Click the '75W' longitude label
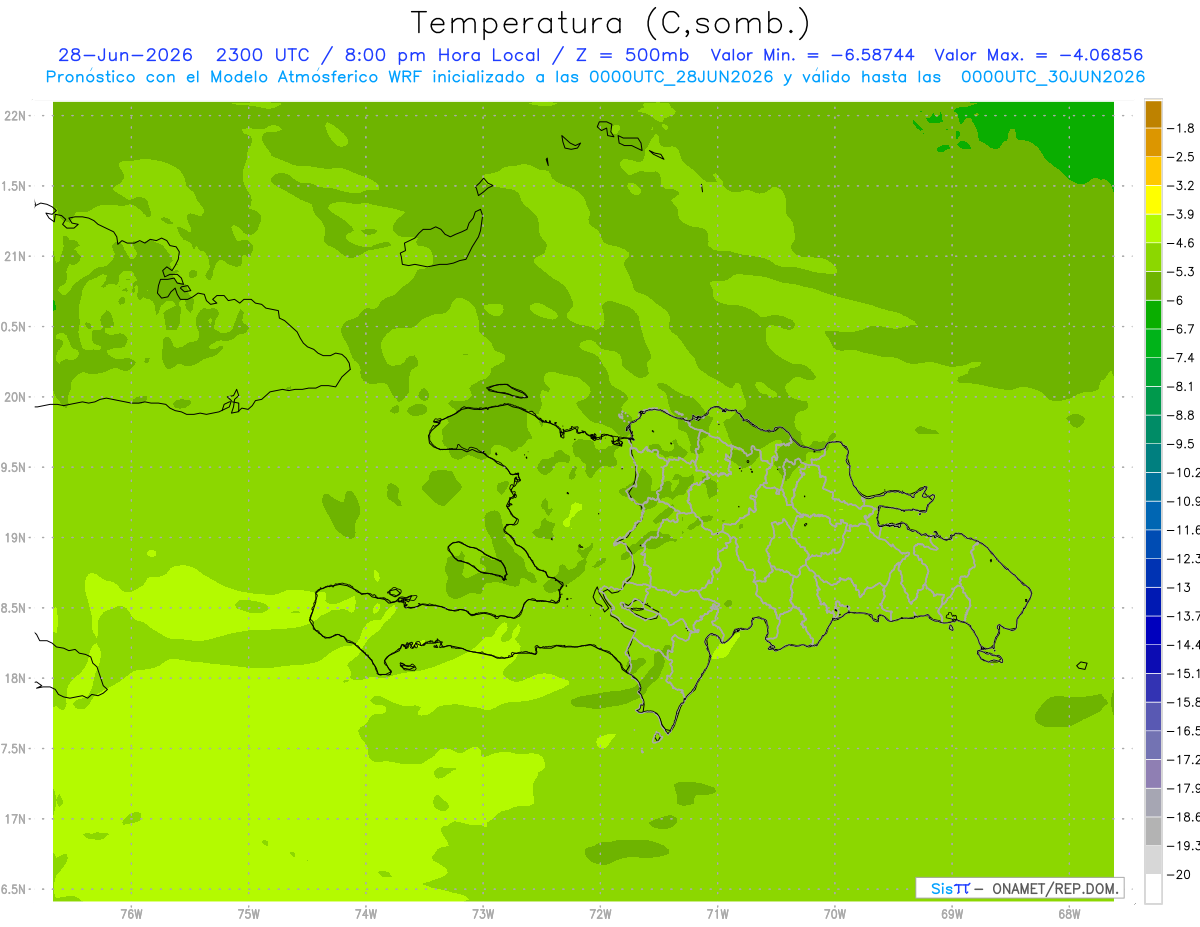1200x927 pixels. click(249, 913)
